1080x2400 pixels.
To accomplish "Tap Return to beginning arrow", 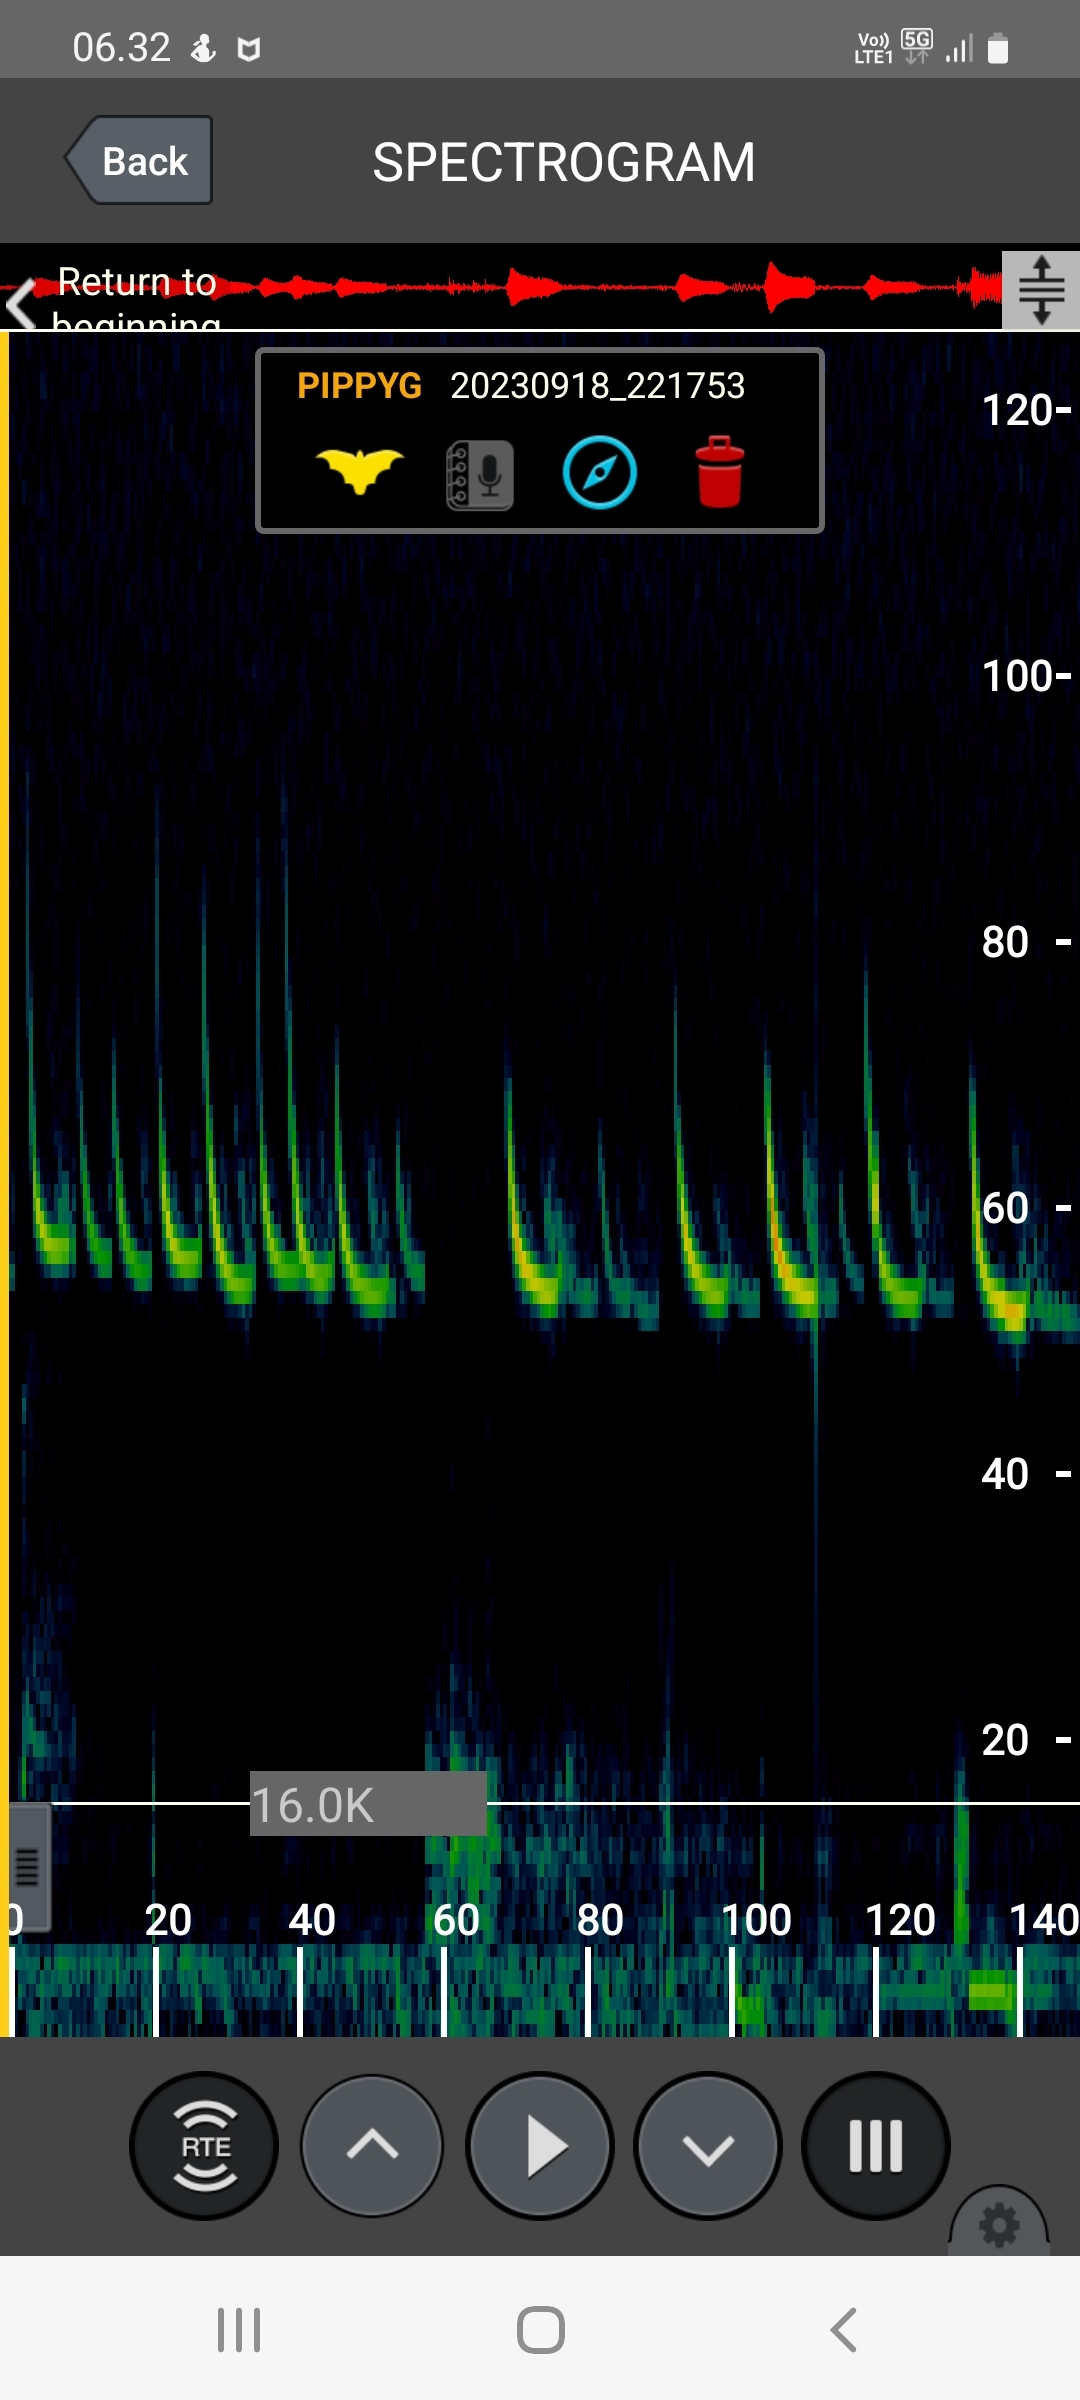I will pos(22,303).
